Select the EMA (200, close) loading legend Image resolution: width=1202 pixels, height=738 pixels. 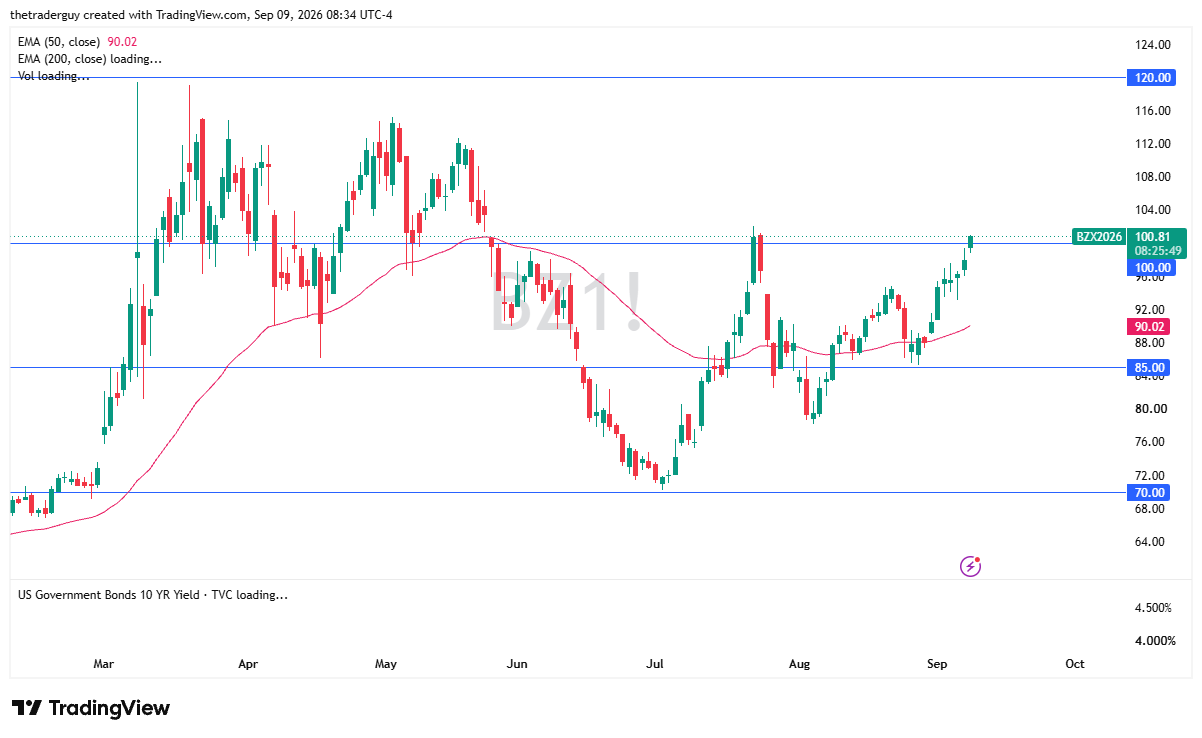click(90, 59)
